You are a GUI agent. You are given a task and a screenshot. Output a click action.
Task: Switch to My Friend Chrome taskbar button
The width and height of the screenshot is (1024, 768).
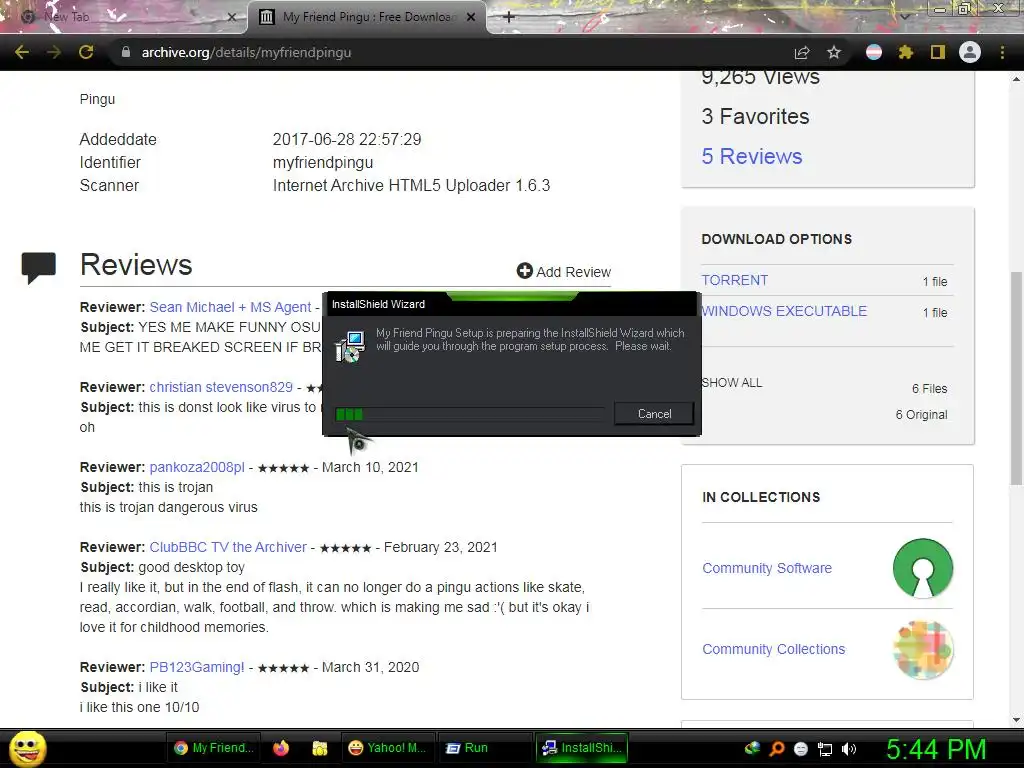coord(214,748)
